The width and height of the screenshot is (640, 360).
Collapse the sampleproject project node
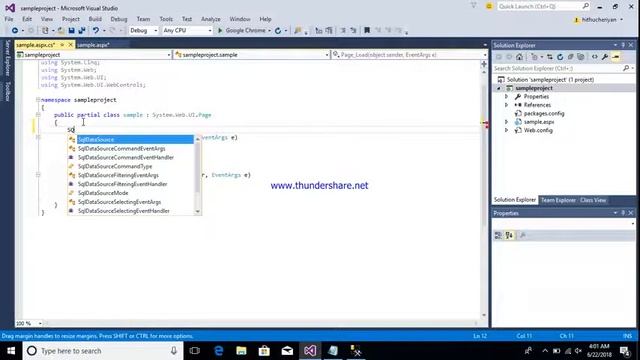499,88
